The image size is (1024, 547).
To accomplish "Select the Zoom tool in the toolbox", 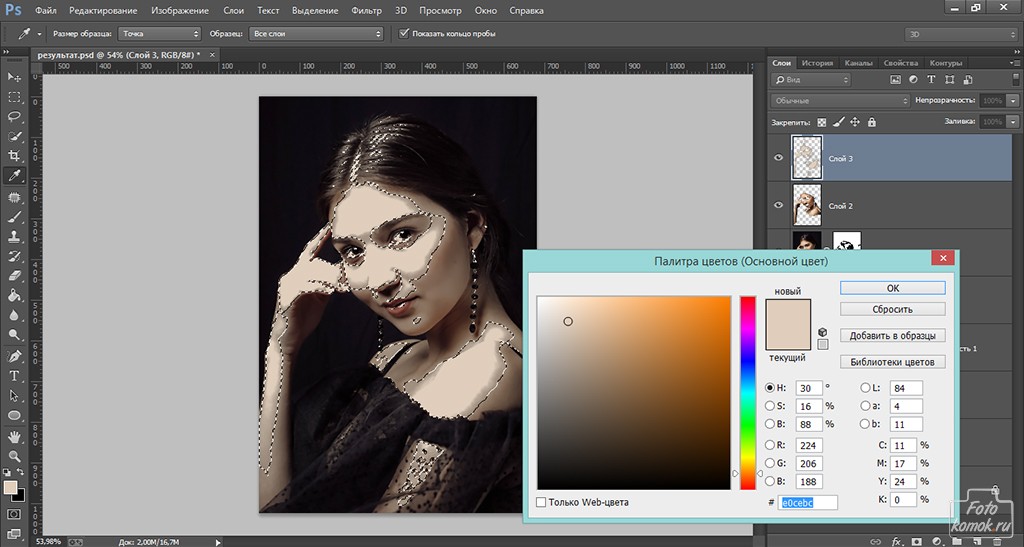I will point(14,456).
